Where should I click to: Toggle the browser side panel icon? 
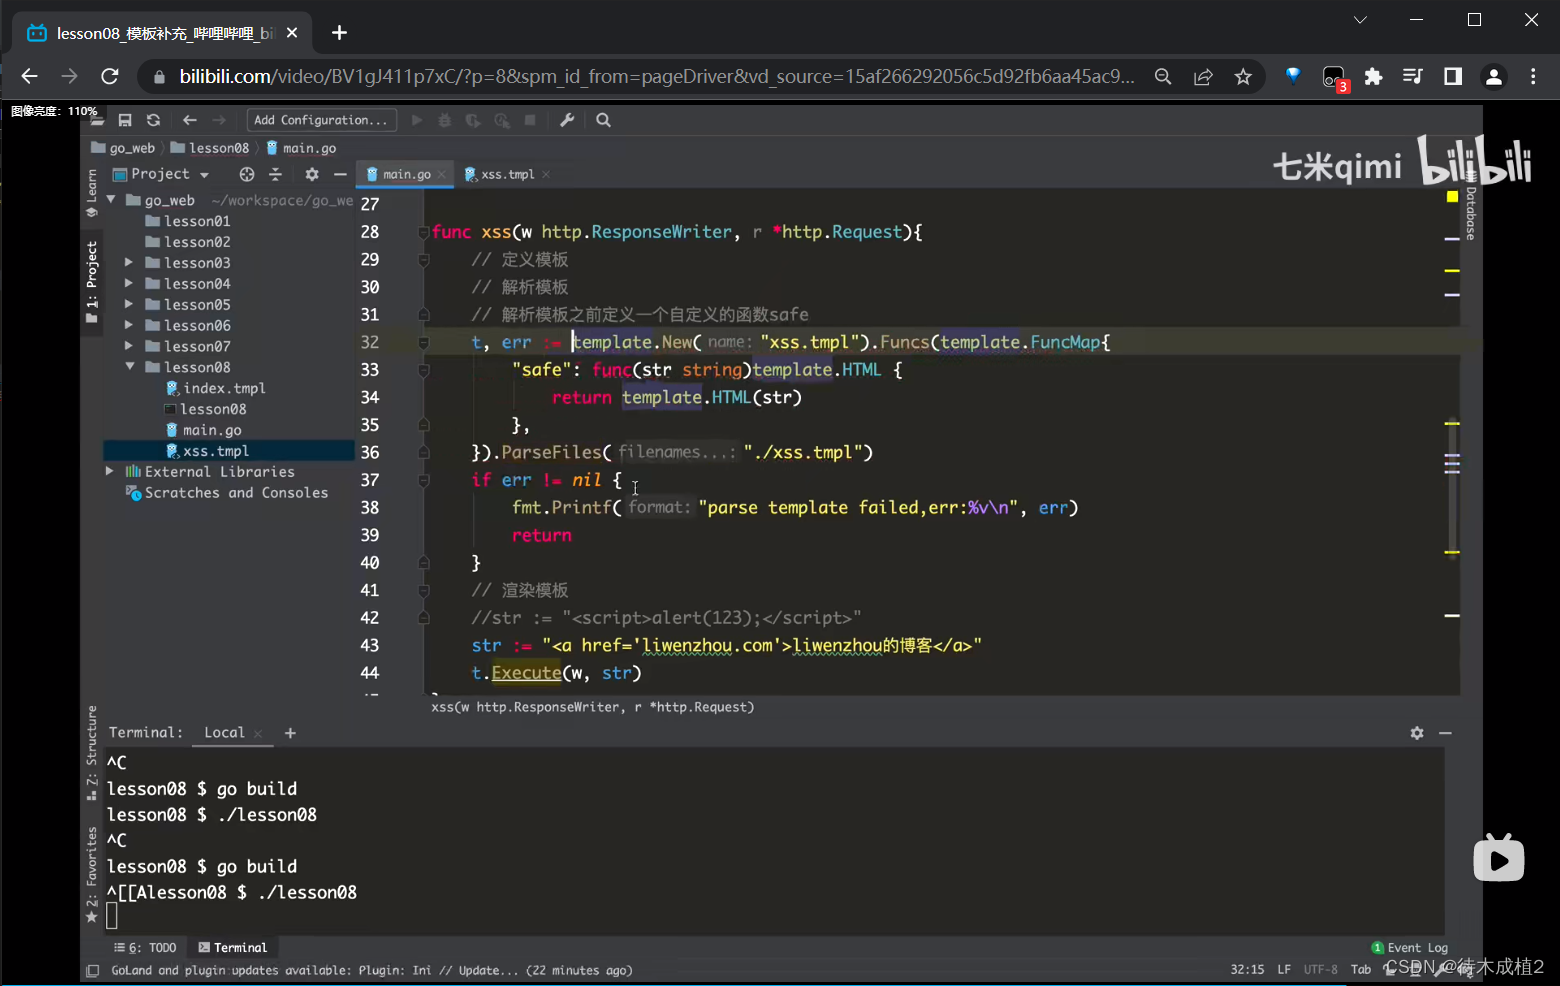1453,77
